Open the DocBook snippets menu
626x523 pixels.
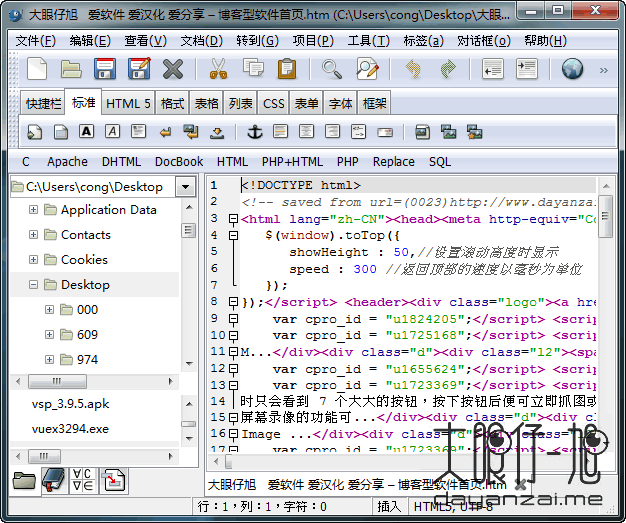coord(179,162)
